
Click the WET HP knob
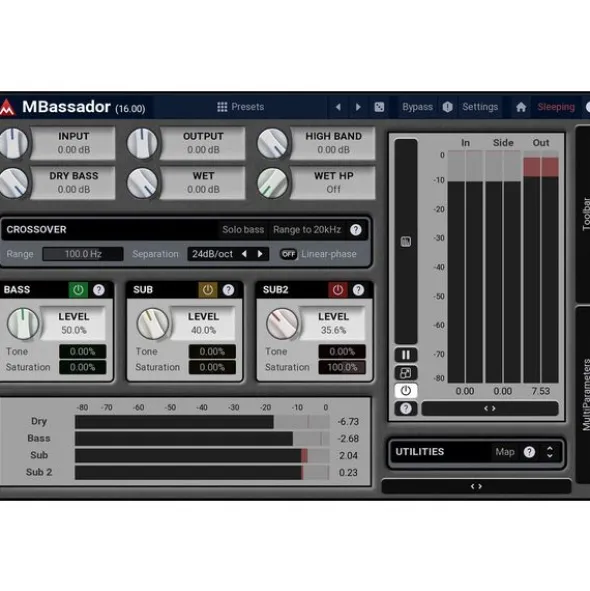point(272,183)
